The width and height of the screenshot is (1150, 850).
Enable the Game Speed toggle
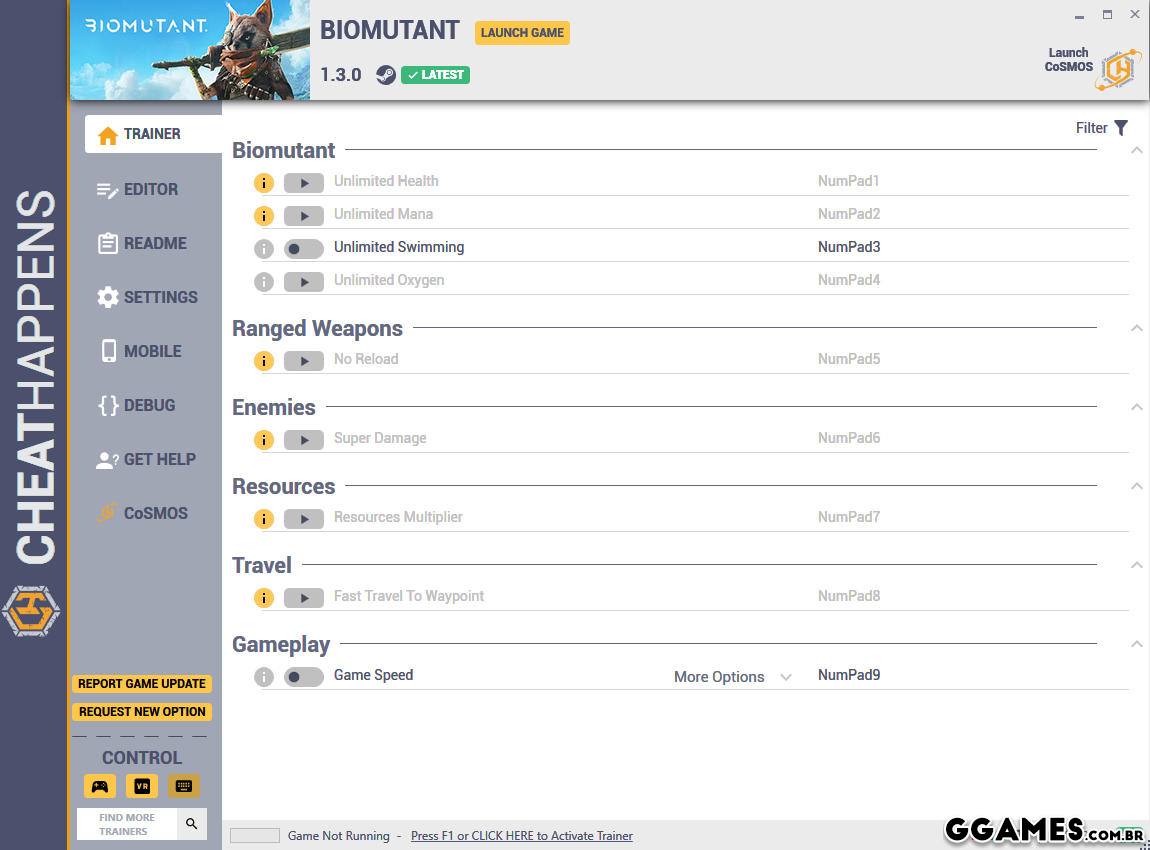303,677
